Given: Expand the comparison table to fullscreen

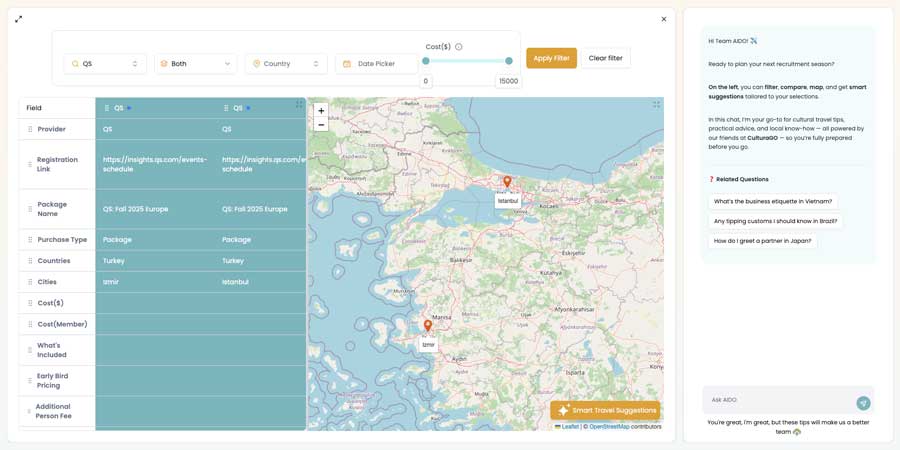Looking at the screenshot, I should [x=299, y=104].
